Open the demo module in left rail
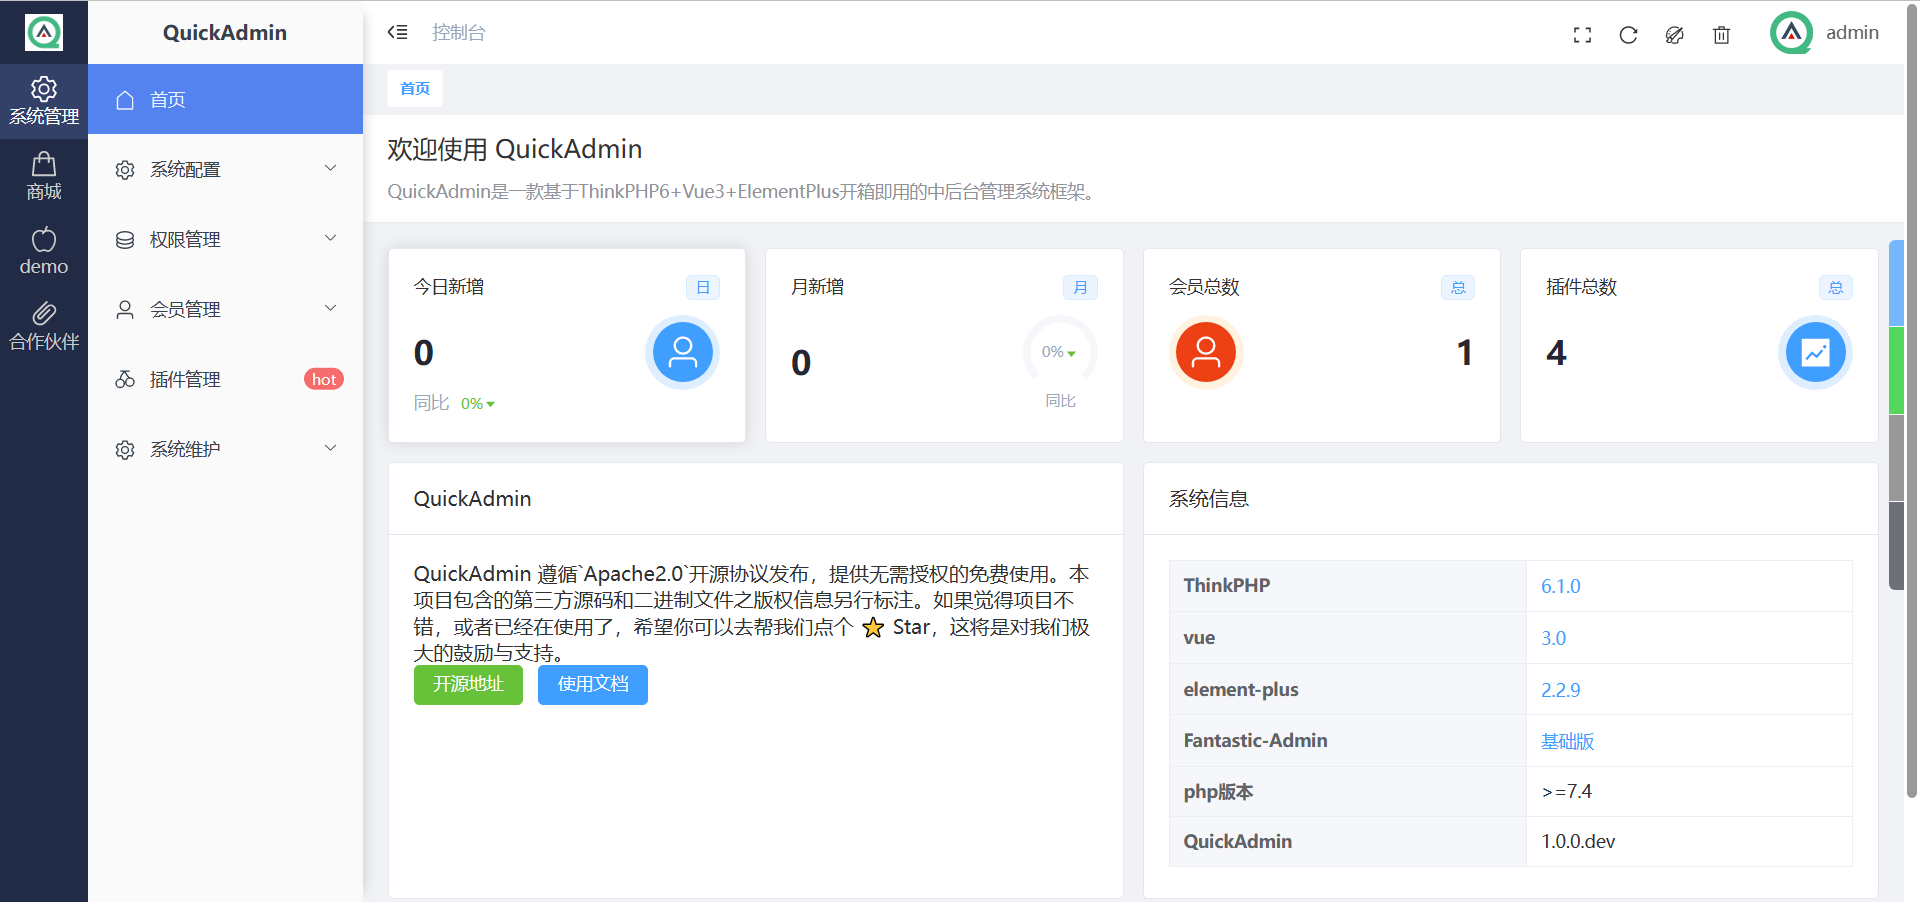 44,252
